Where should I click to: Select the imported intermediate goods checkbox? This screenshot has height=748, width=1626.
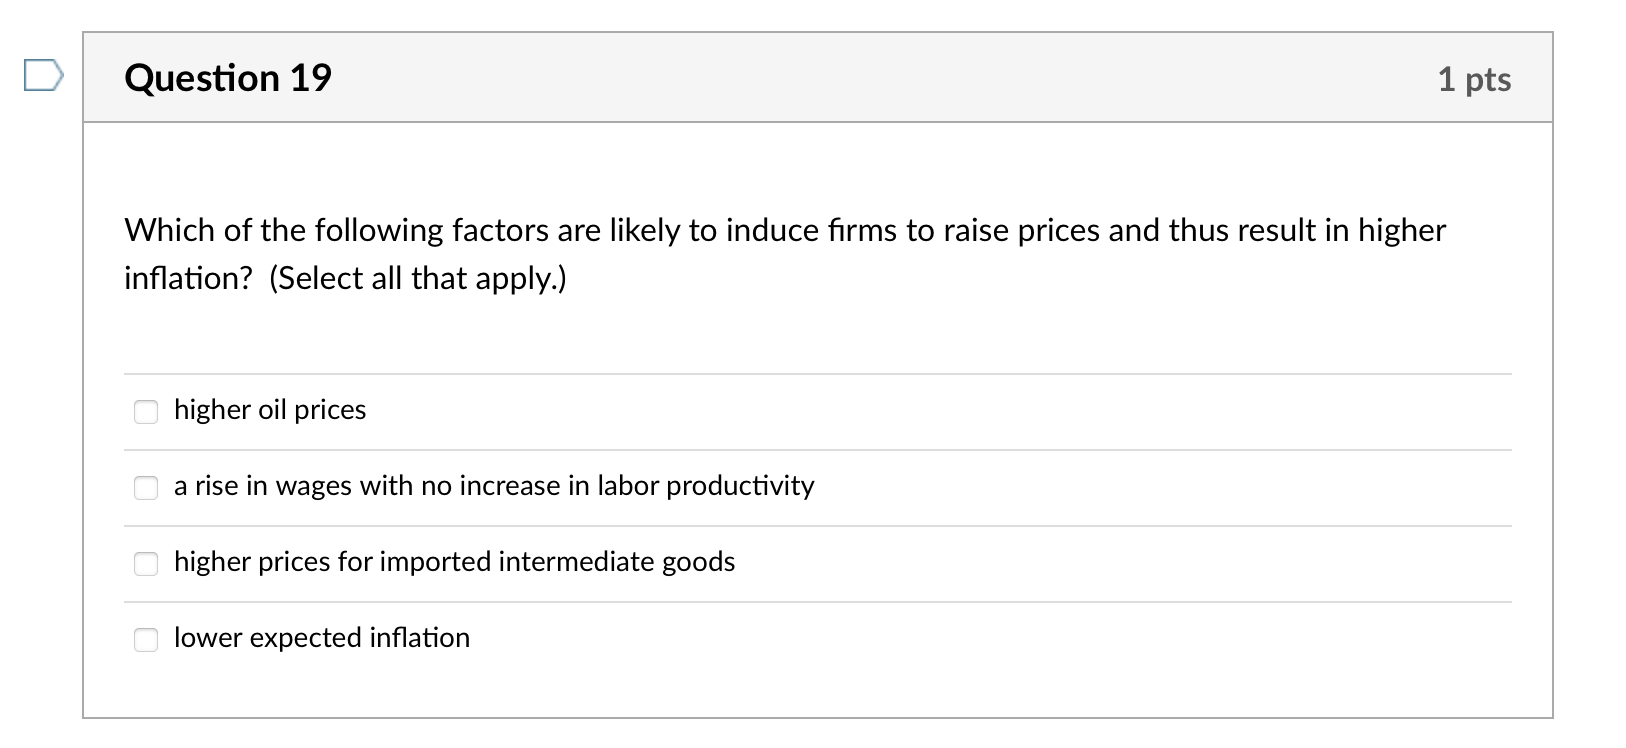pos(146,563)
